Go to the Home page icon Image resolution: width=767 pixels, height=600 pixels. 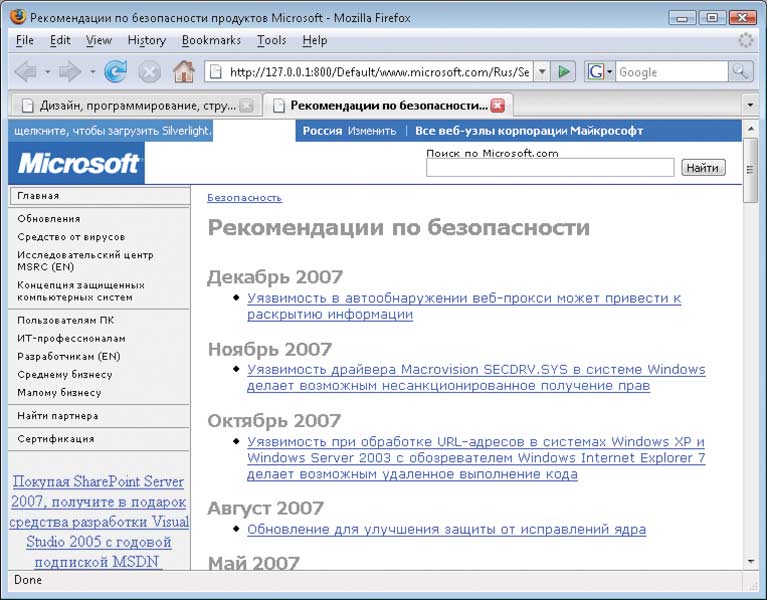click(183, 72)
